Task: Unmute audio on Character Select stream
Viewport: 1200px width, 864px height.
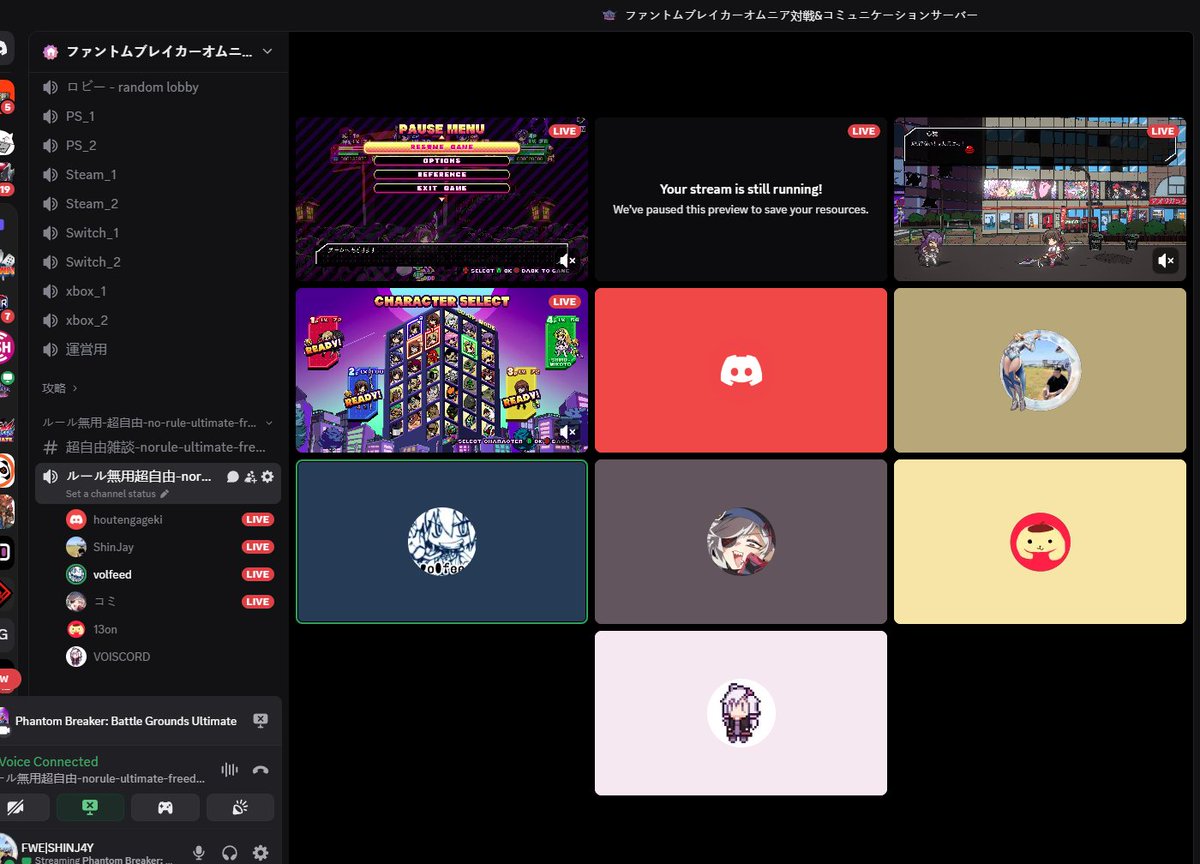Action: pos(567,432)
